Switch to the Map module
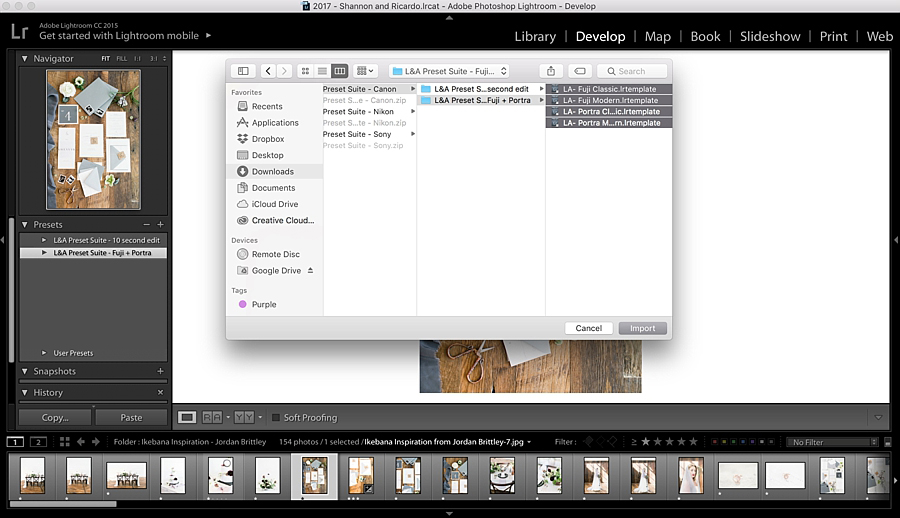This screenshot has width=900, height=518. tap(658, 36)
